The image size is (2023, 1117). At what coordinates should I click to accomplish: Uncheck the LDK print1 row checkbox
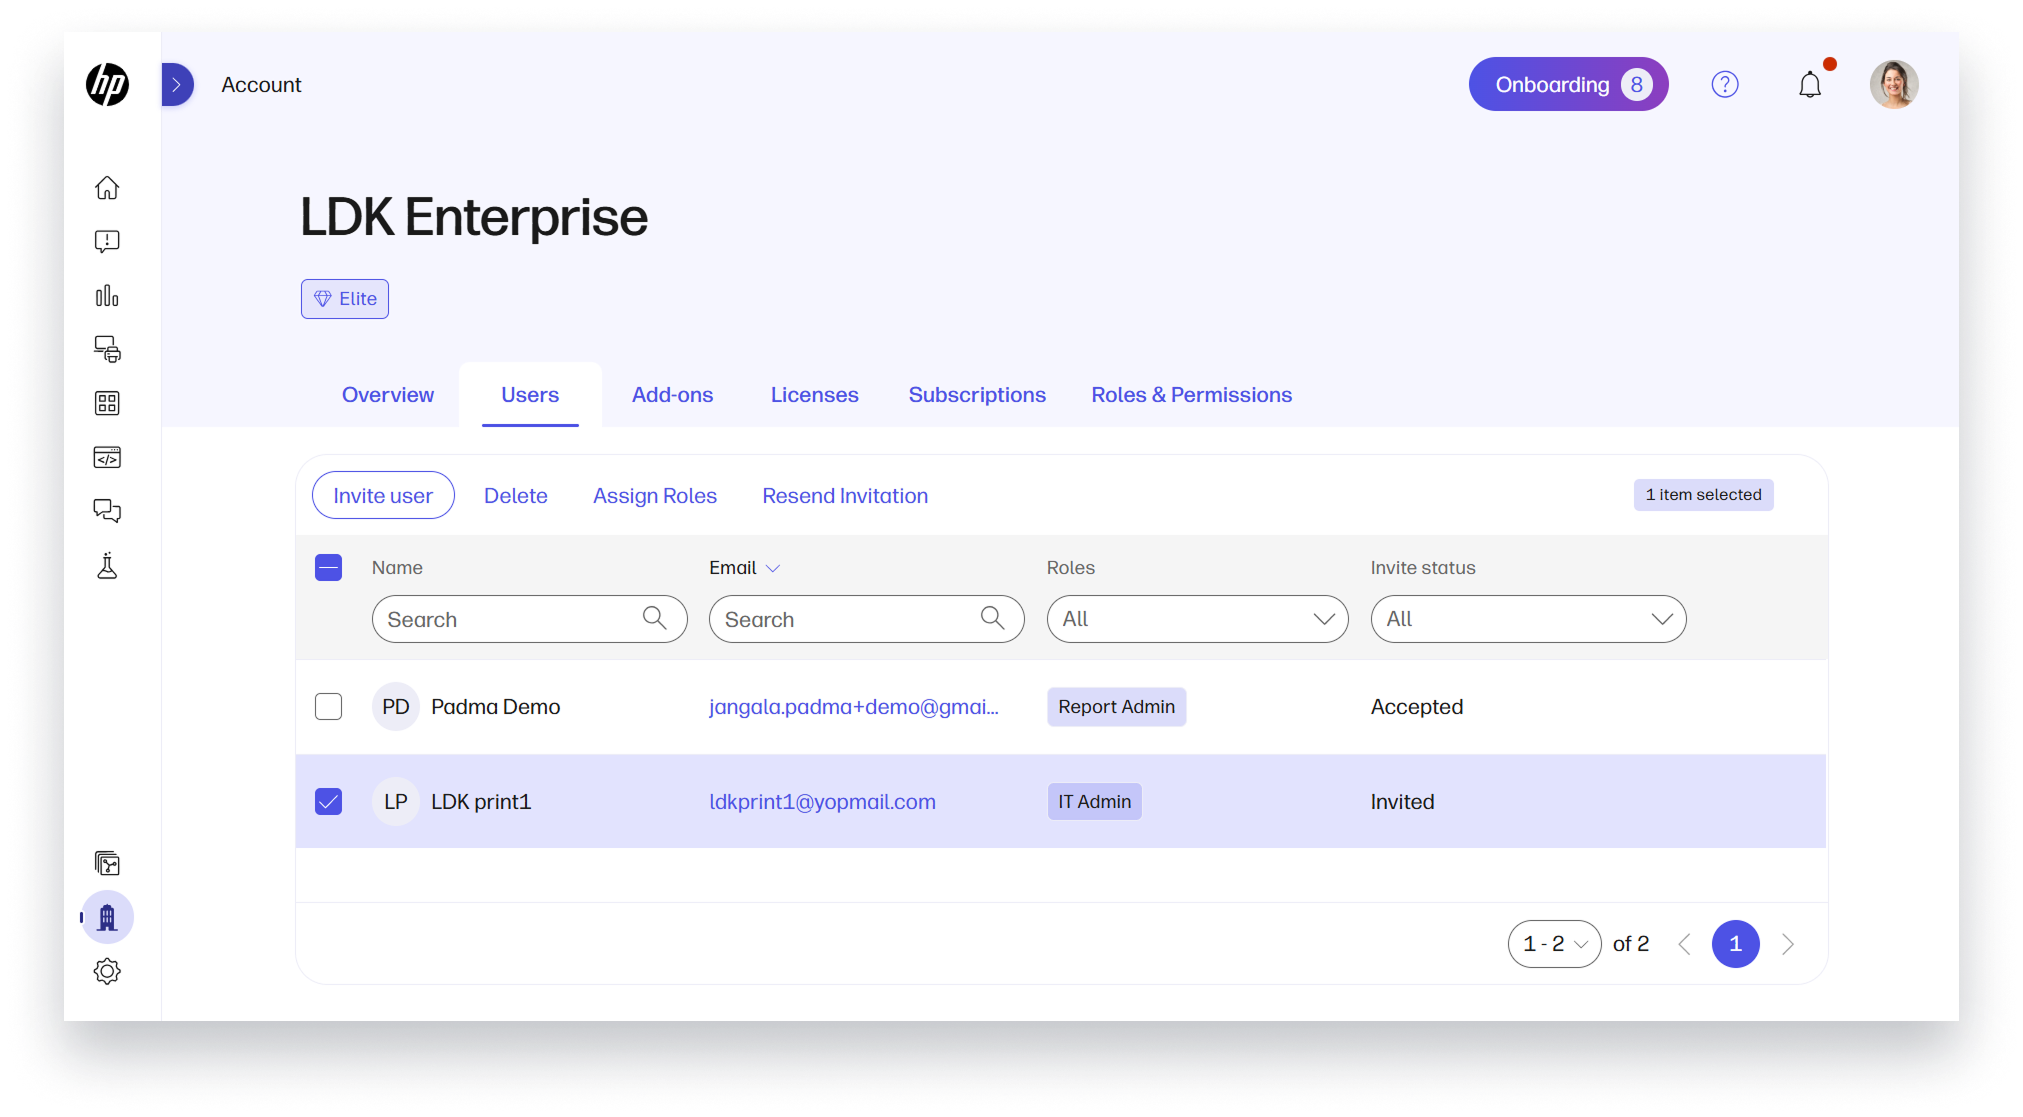click(x=328, y=802)
